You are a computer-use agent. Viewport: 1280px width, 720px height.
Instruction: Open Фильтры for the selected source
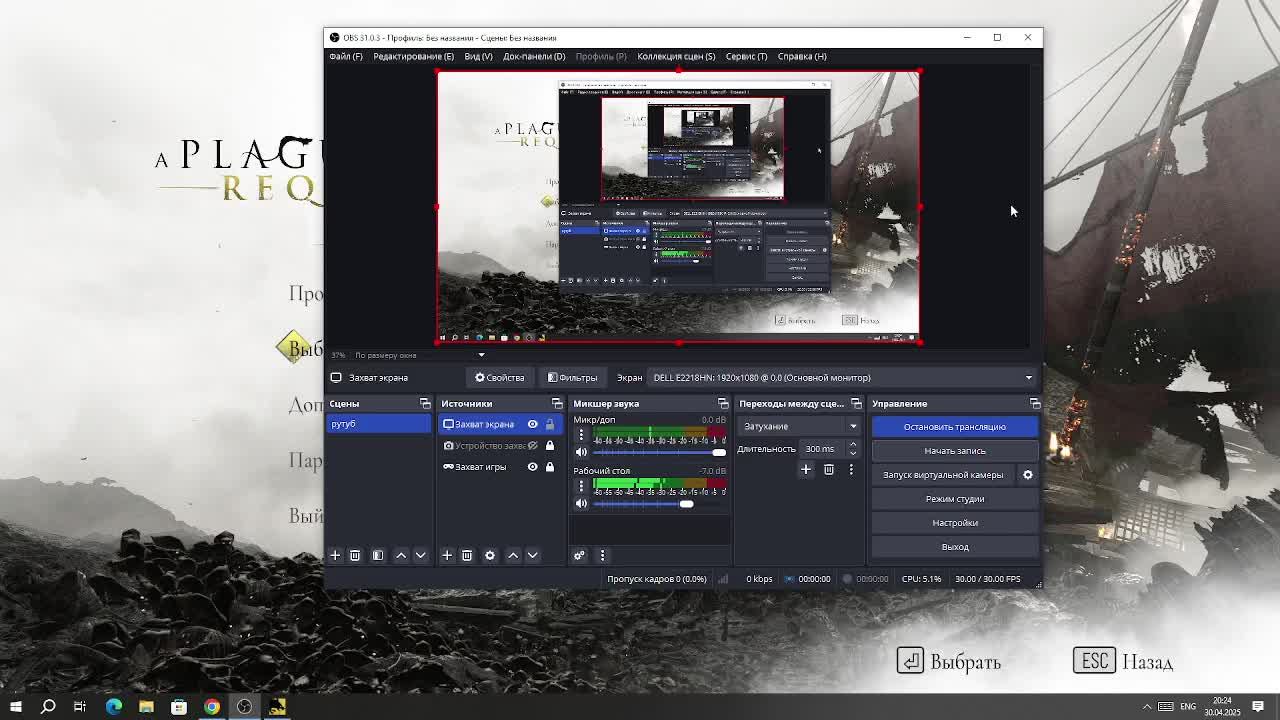pos(573,378)
